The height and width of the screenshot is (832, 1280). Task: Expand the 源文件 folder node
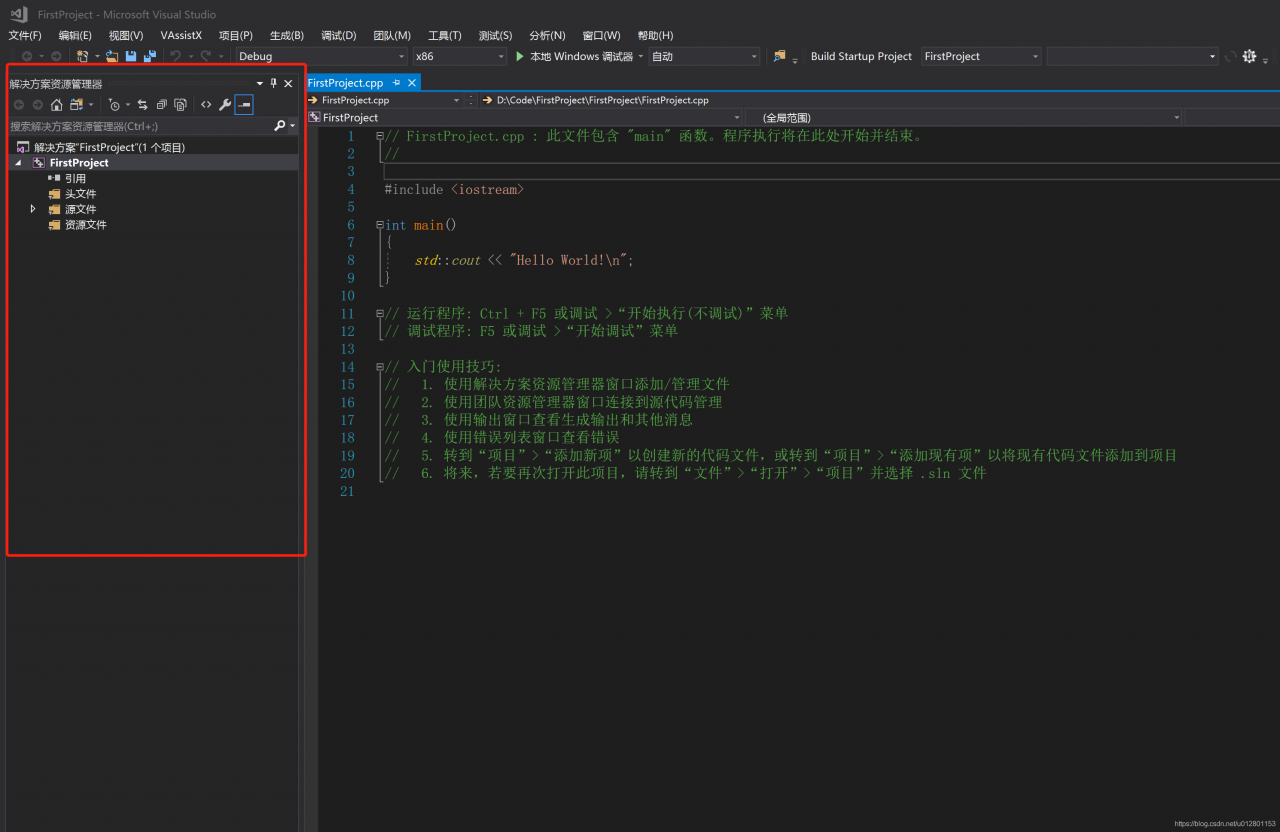(x=33, y=209)
